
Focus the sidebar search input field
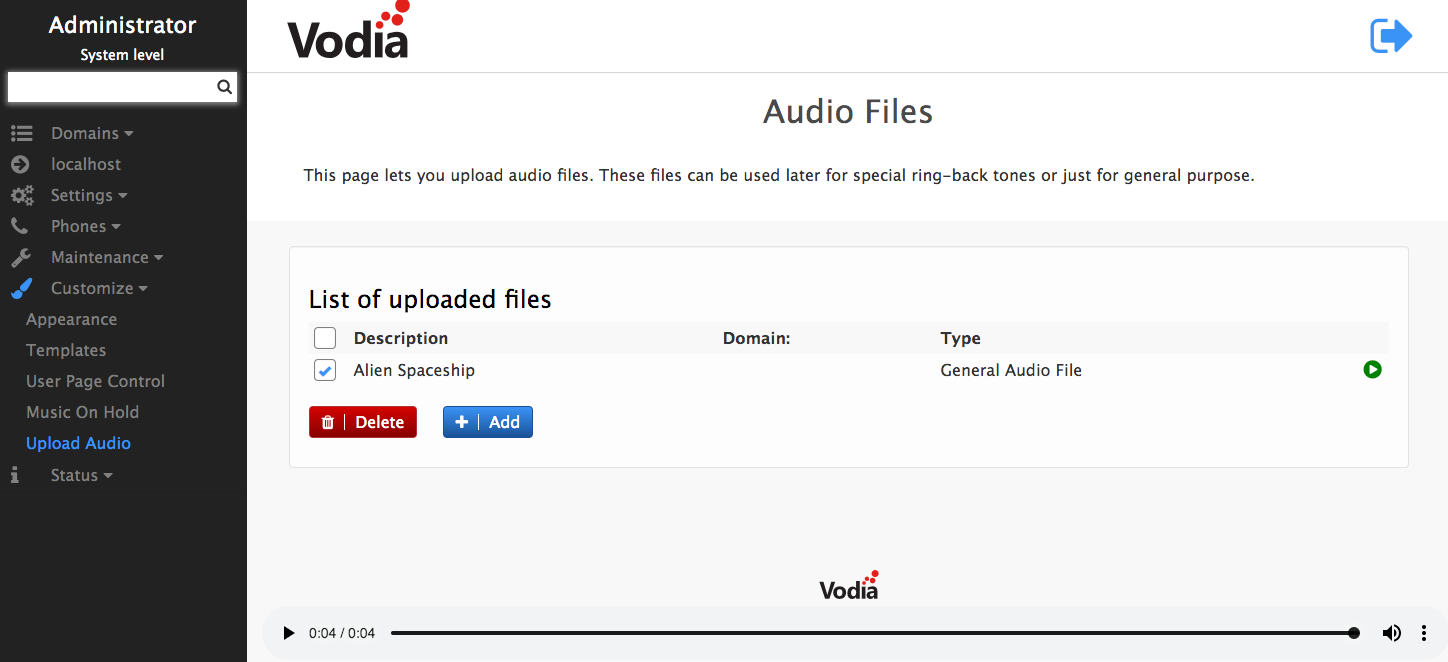point(110,87)
